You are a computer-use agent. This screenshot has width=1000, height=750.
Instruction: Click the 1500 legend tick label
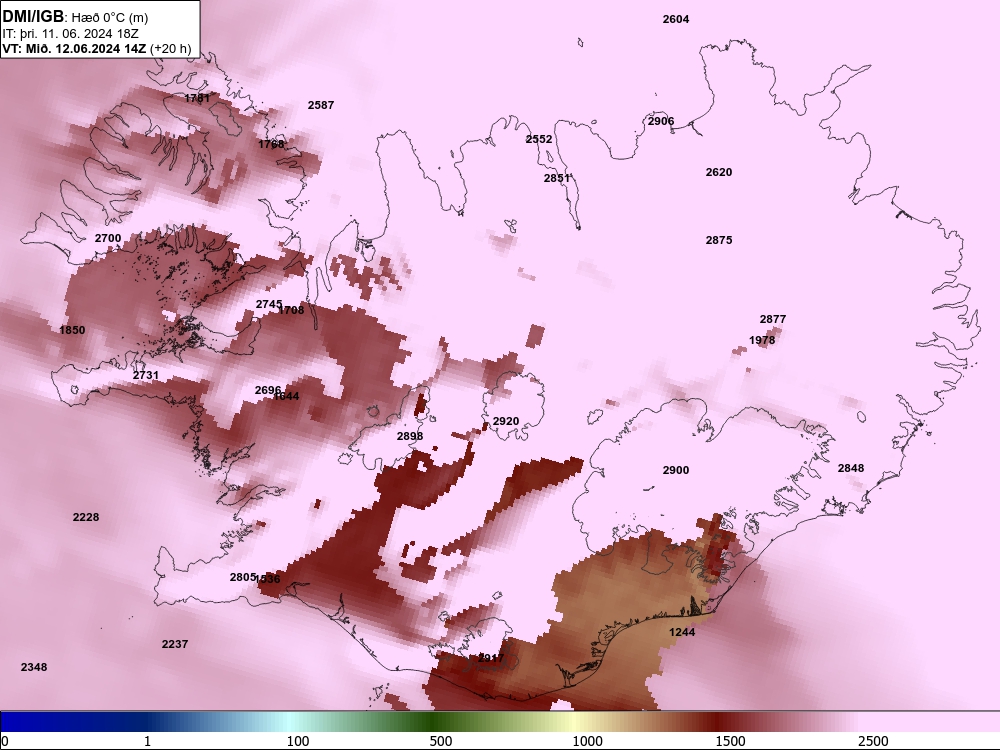pyautogui.click(x=730, y=741)
